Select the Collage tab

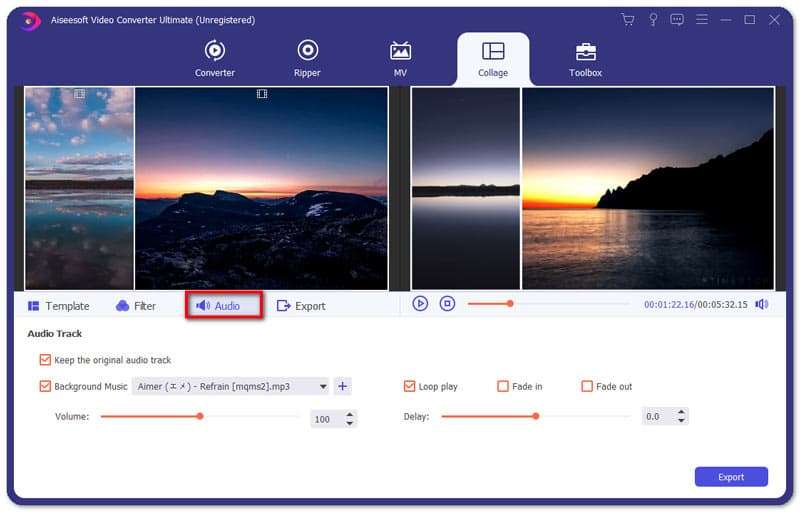[x=493, y=59]
